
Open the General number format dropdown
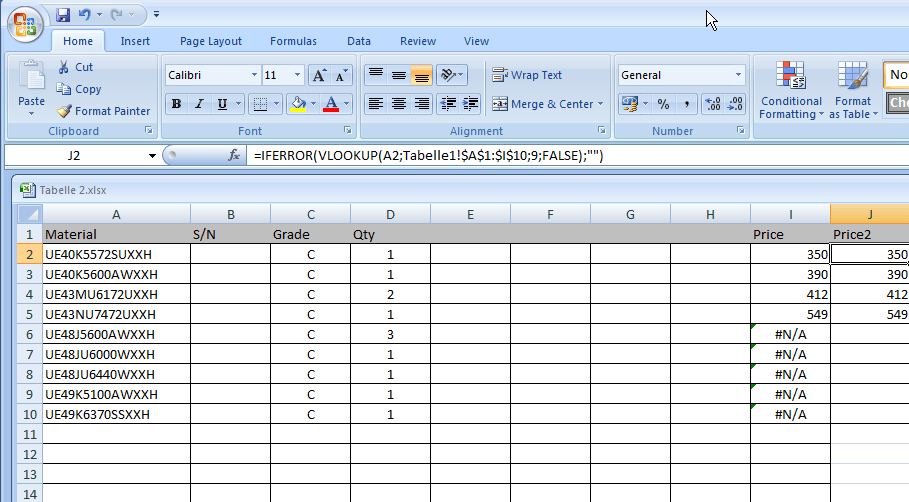[738, 75]
